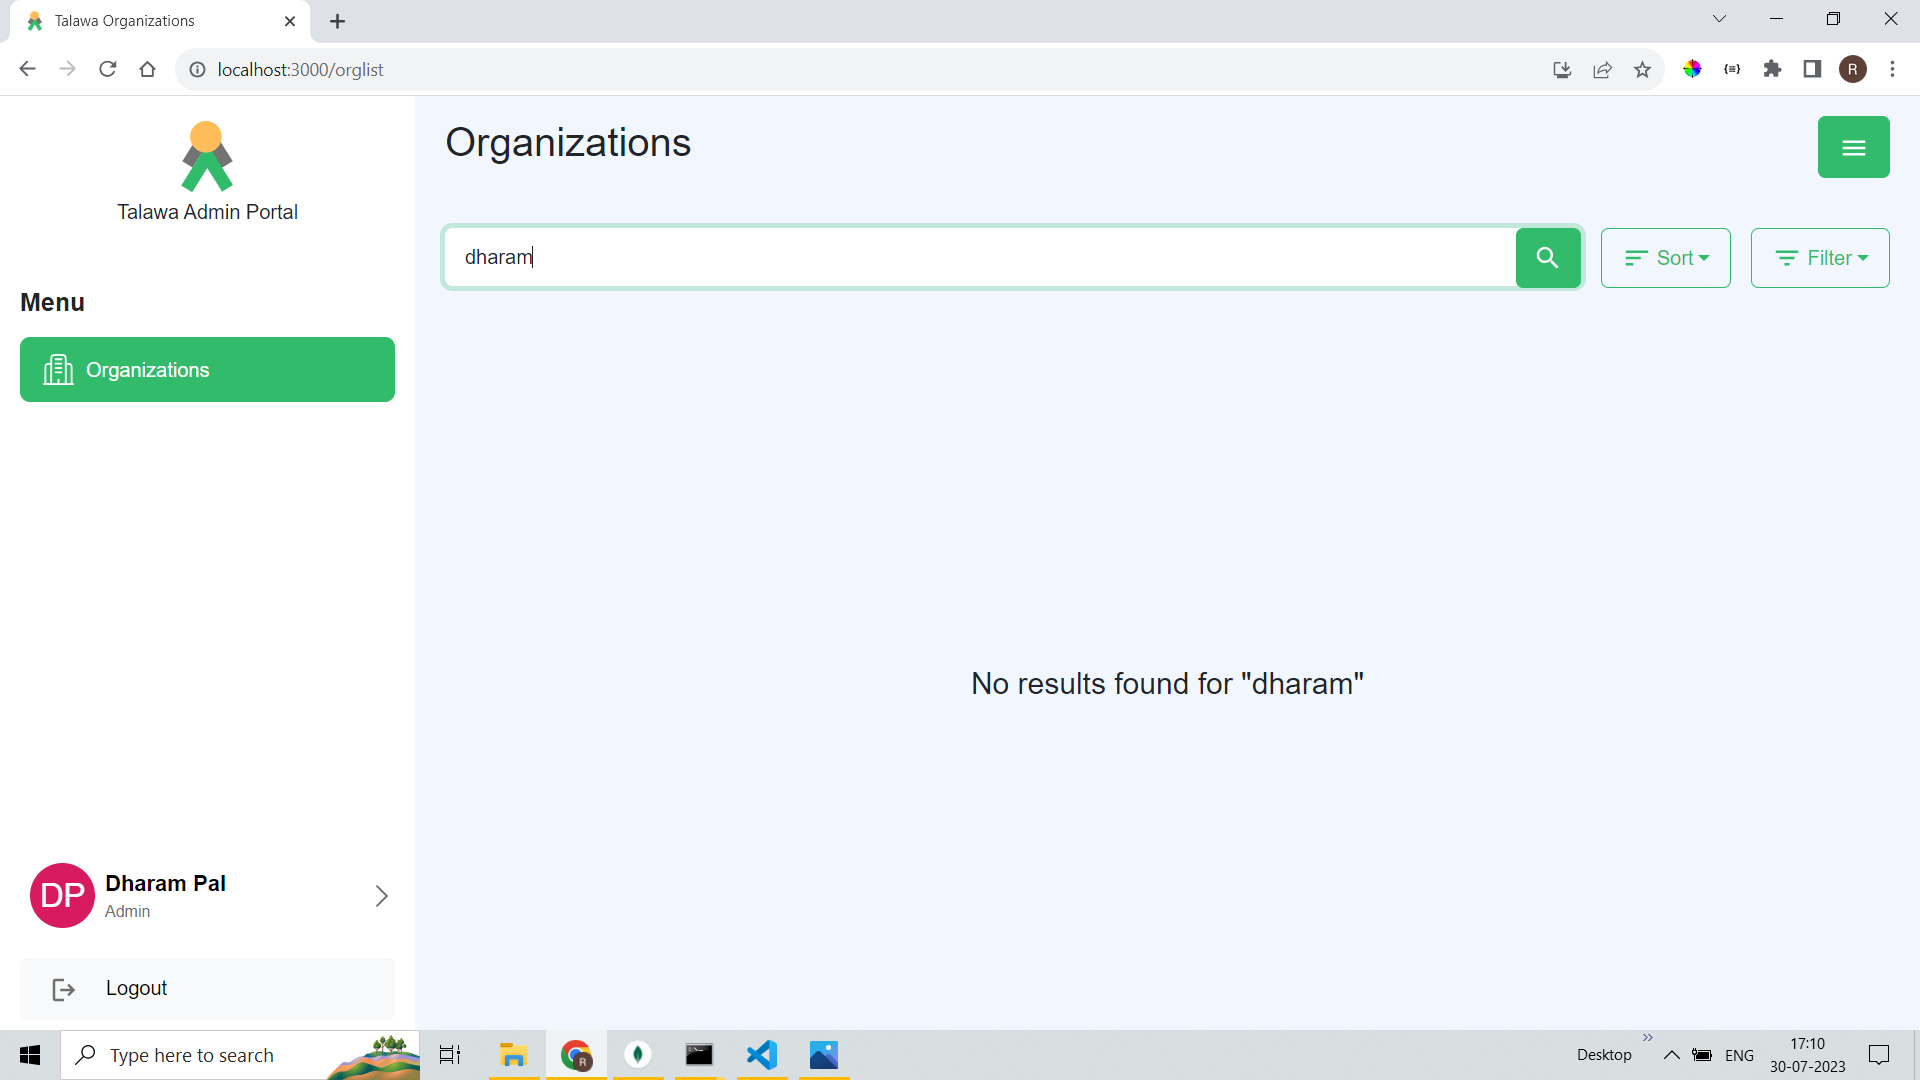Viewport: 1920px width, 1080px height.
Task: Click browser forward arrow
Action: 67,69
